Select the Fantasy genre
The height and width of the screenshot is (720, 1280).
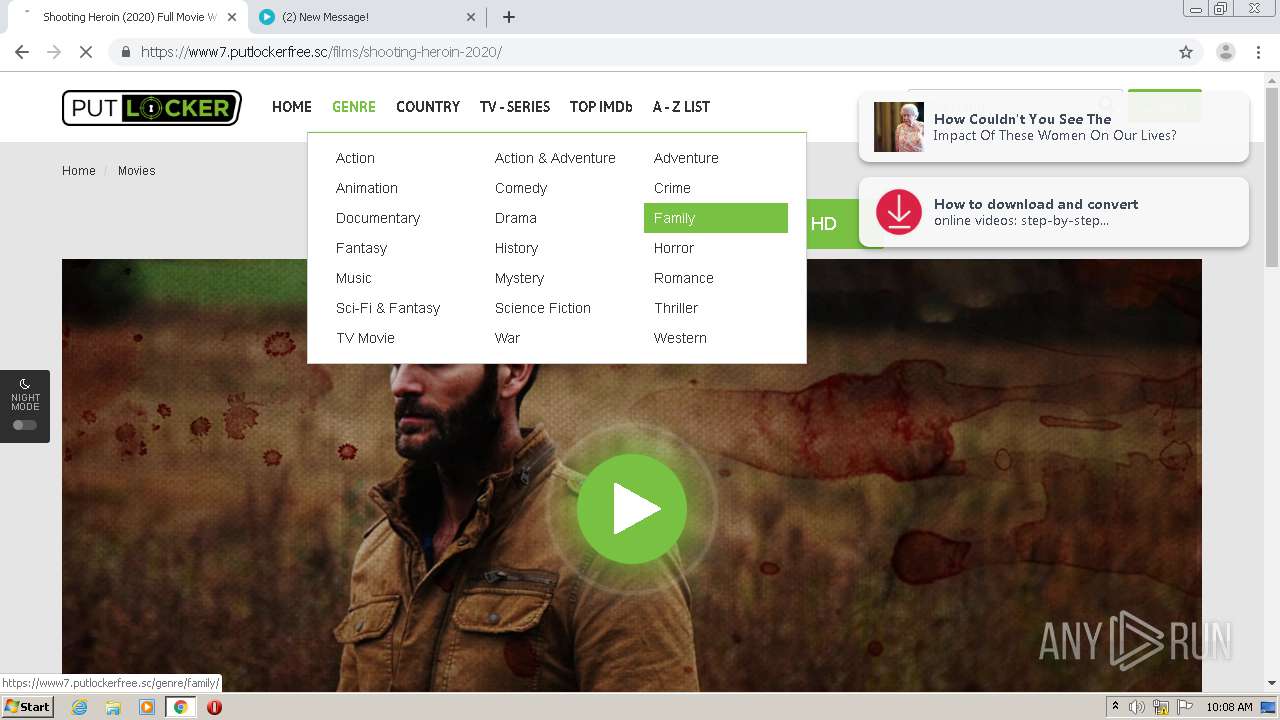click(x=361, y=248)
